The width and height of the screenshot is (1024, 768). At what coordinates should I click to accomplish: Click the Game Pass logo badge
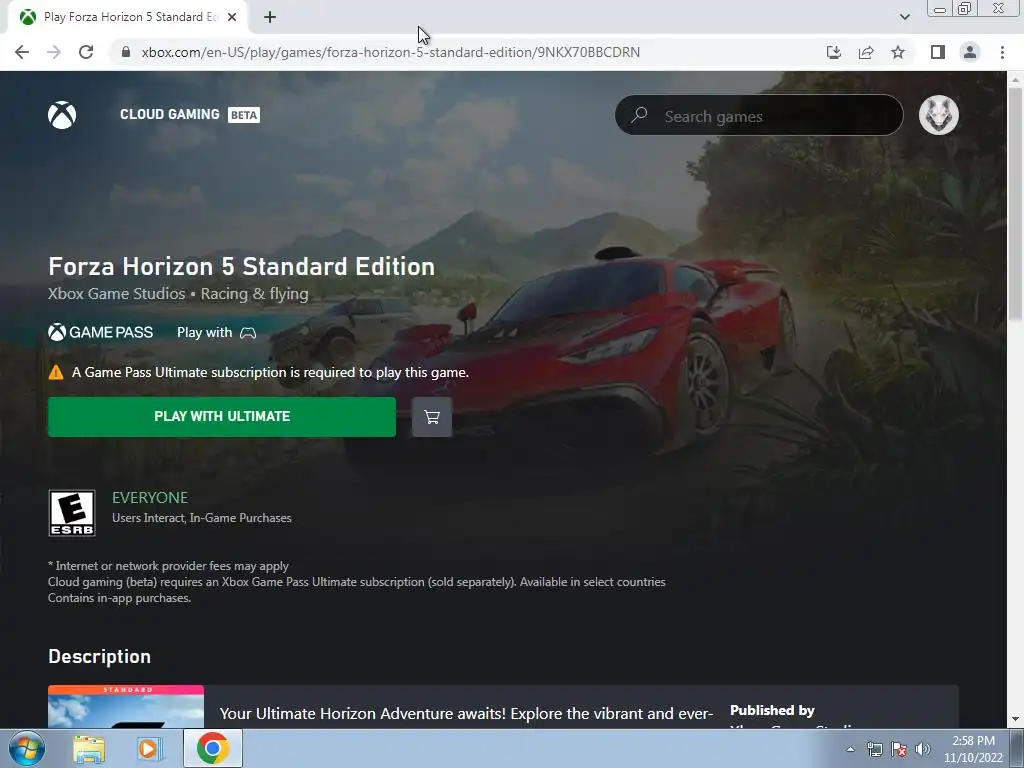[x=101, y=332]
